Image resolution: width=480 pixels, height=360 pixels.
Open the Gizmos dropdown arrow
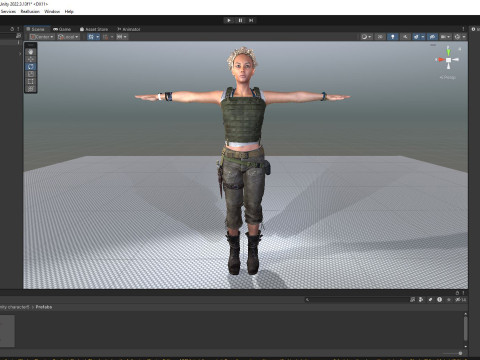pyautogui.click(x=464, y=37)
